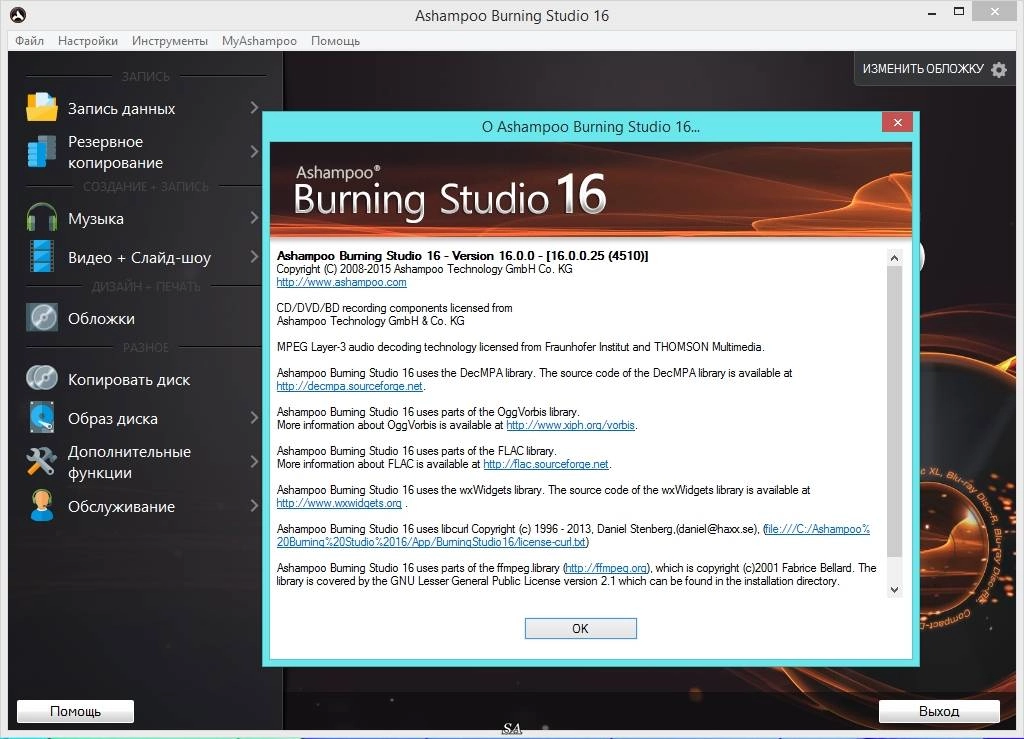Click the Copyright 2008-2015 Ashampoo line
The image size is (1024, 739).
424,269
